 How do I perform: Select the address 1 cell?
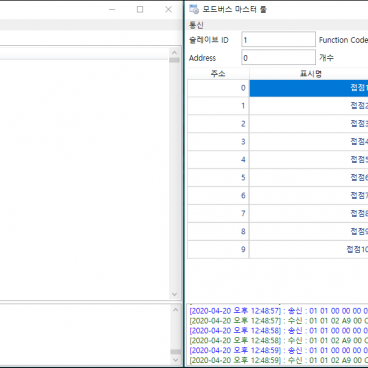(218, 106)
